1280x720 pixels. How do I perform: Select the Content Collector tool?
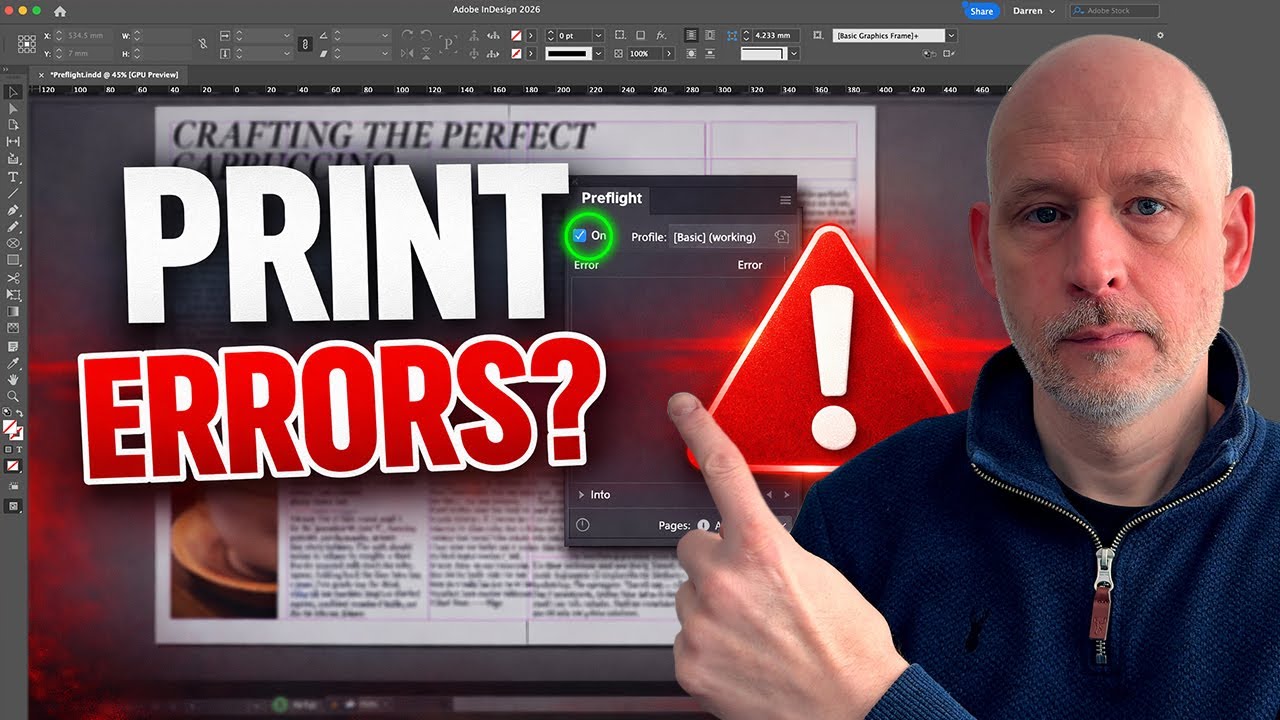[x=13, y=159]
